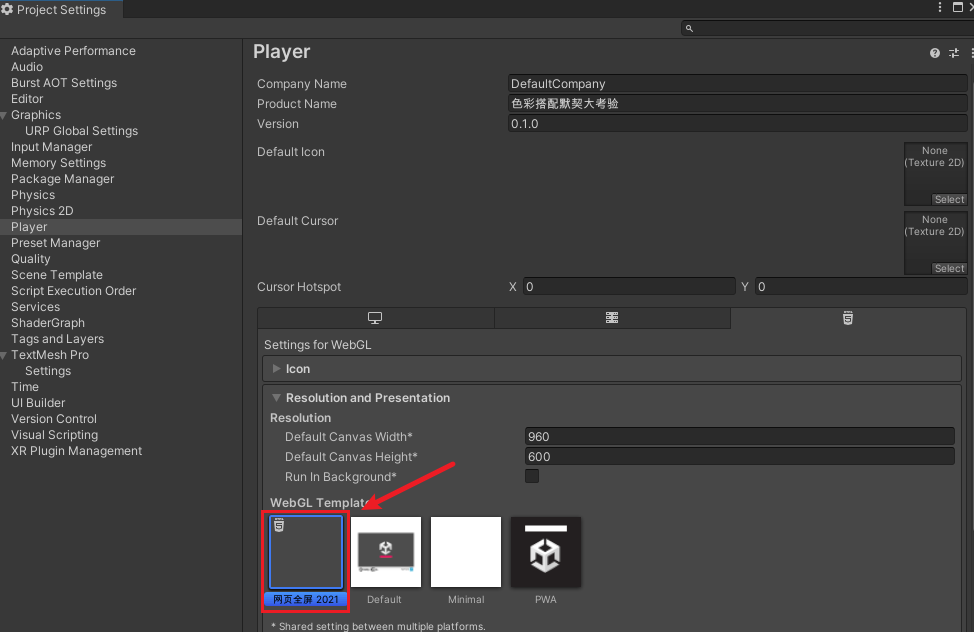Screen dimensions: 974x632
Task: Open Tags and Layers settings
Action: [x=57, y=339]
